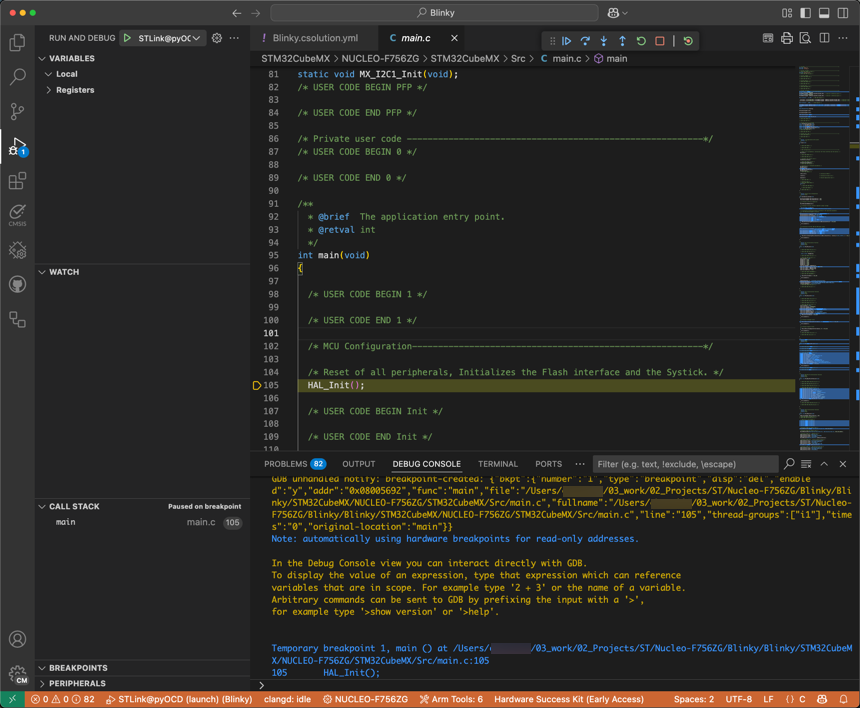Select the STLink@pyOCD debug configuration dropdown
This screenshot has height=708, width=860.
(169, 38)
